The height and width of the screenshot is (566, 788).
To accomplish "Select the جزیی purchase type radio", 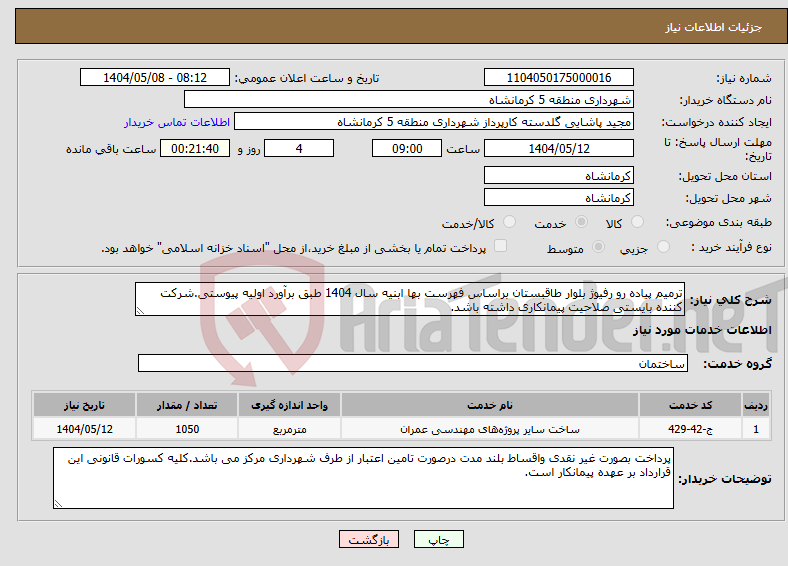I will click(x=663, y=247).
